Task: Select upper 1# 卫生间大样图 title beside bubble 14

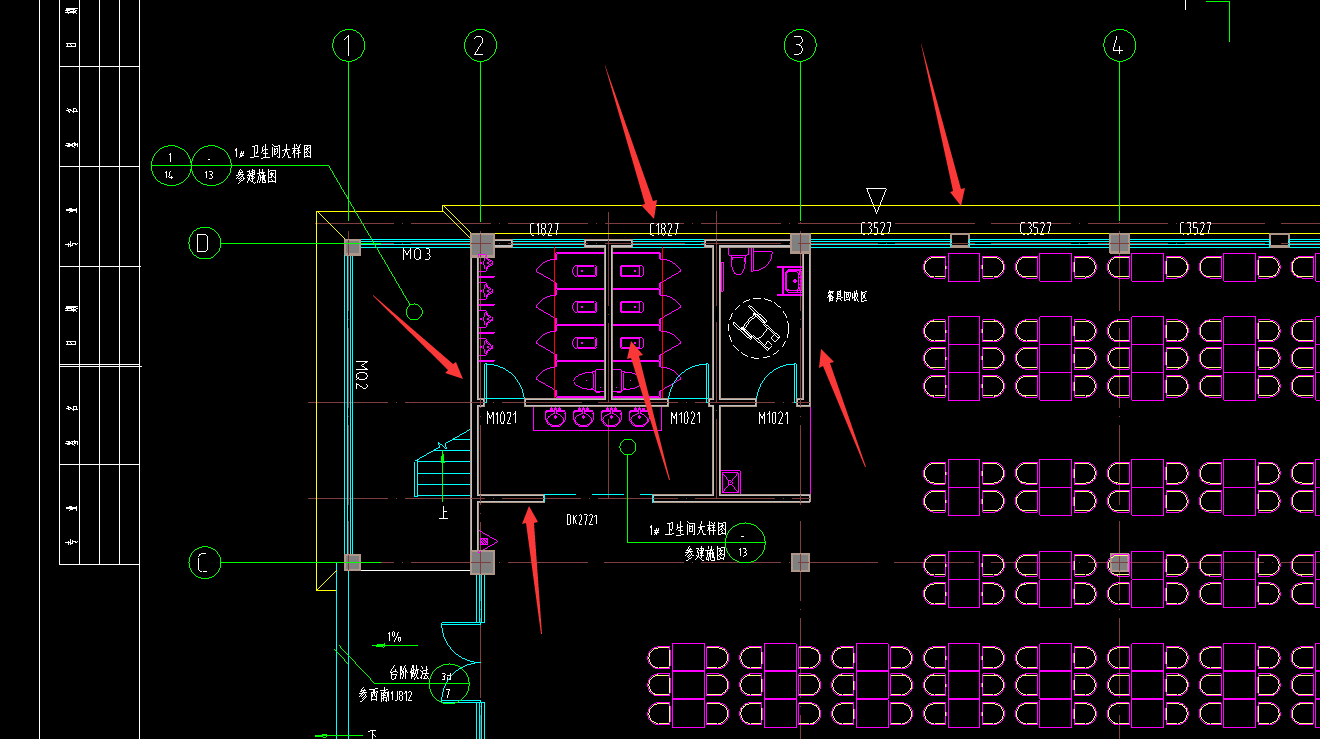Action: click(274, 151)
